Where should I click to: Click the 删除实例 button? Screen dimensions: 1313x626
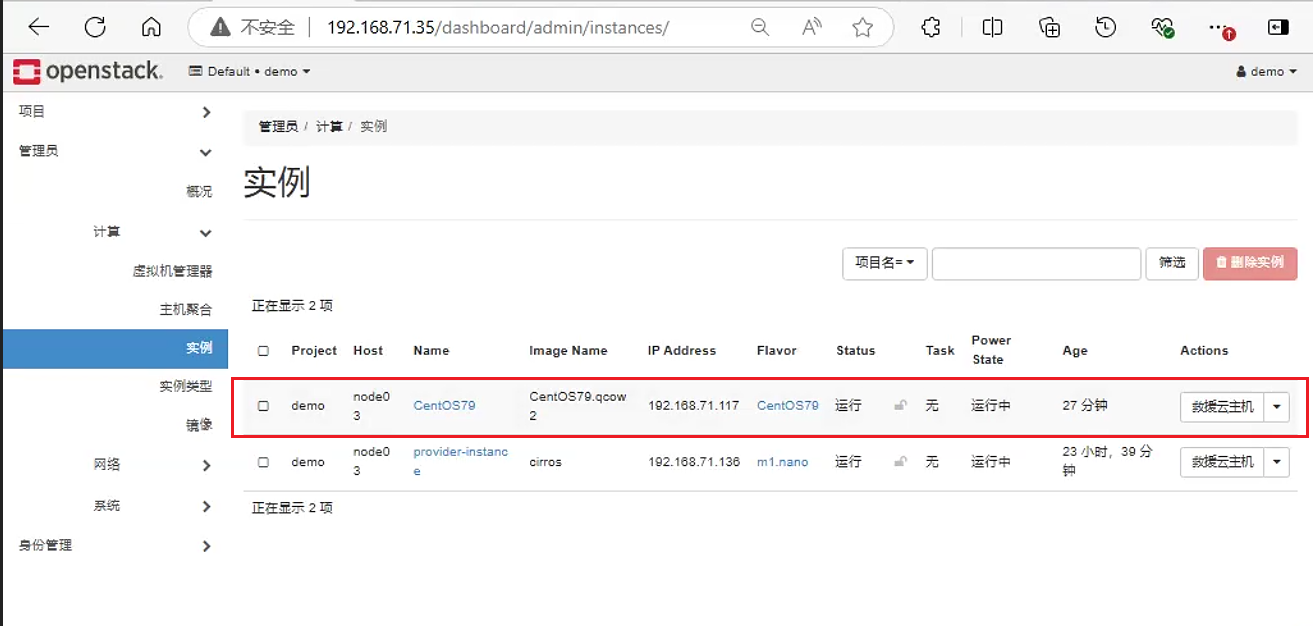coord(1250,263)
